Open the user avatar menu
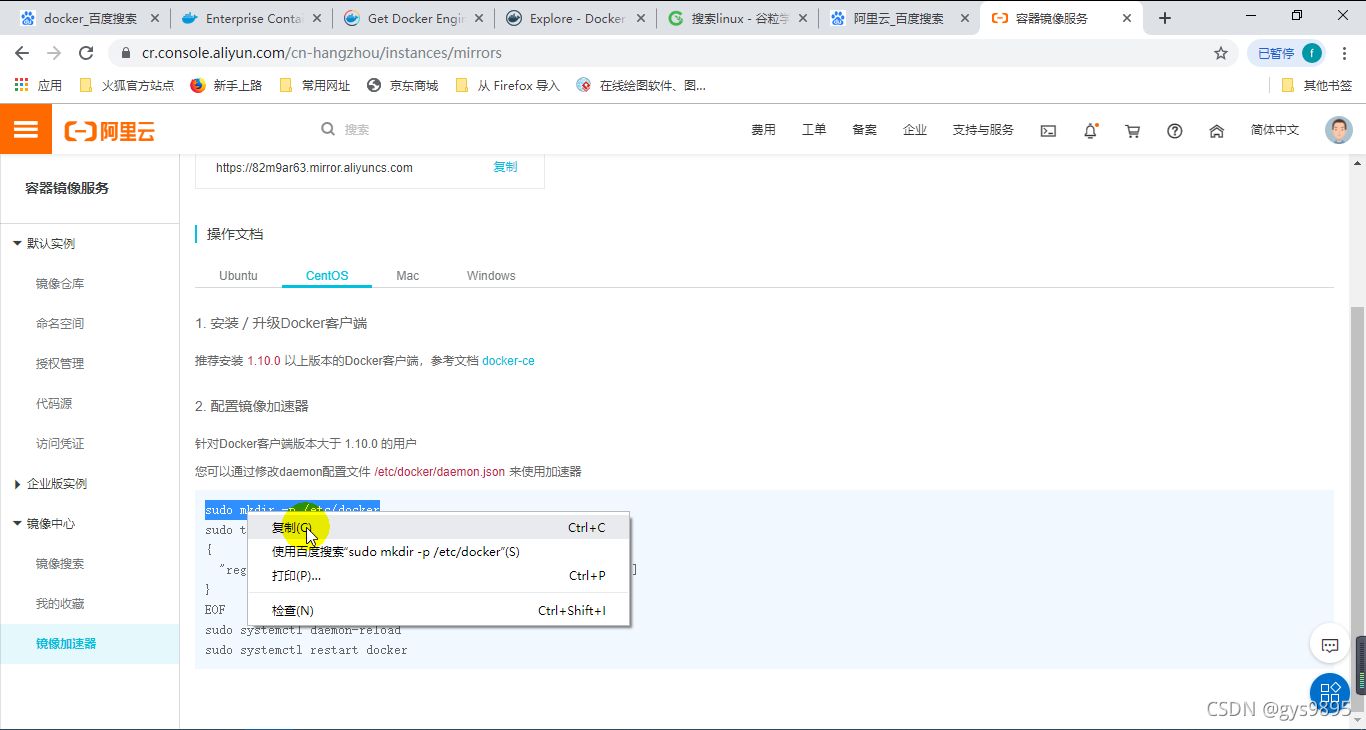Screen dimensions: 1366x730 tap(1338, 130)
